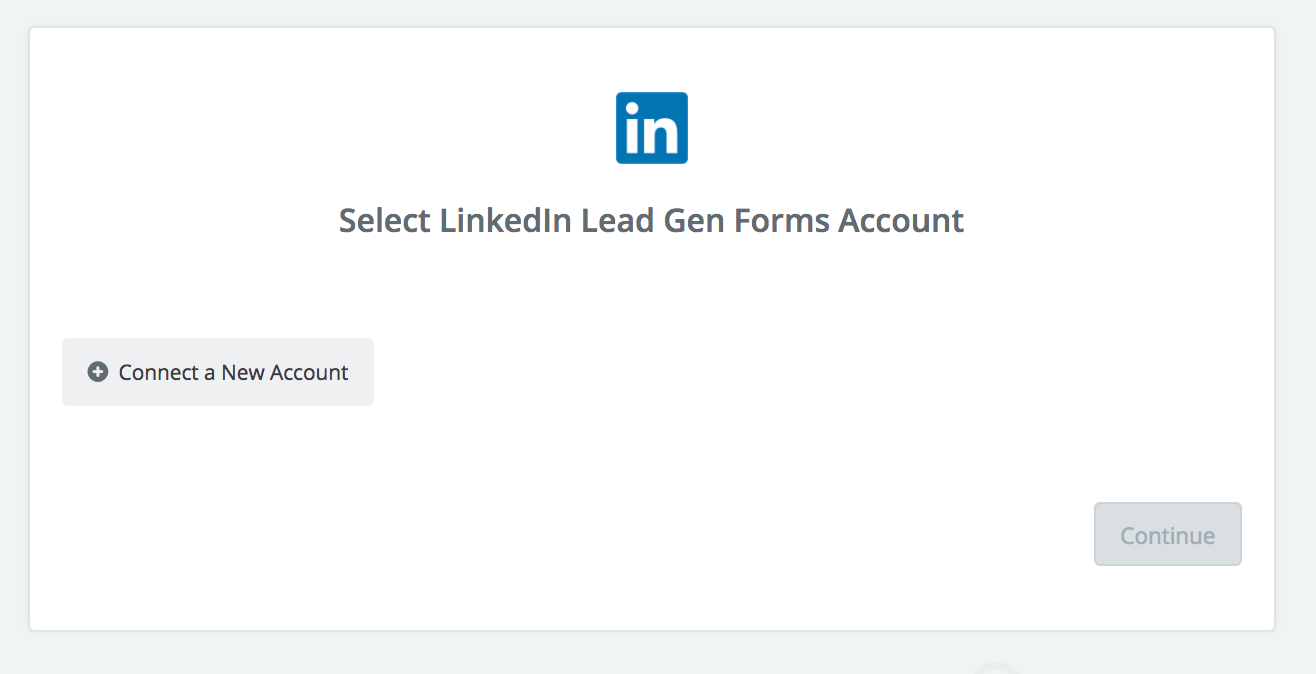Click the word 'Account' in the heading
This screenshot has height=674, width=1316.
point(901,220)
